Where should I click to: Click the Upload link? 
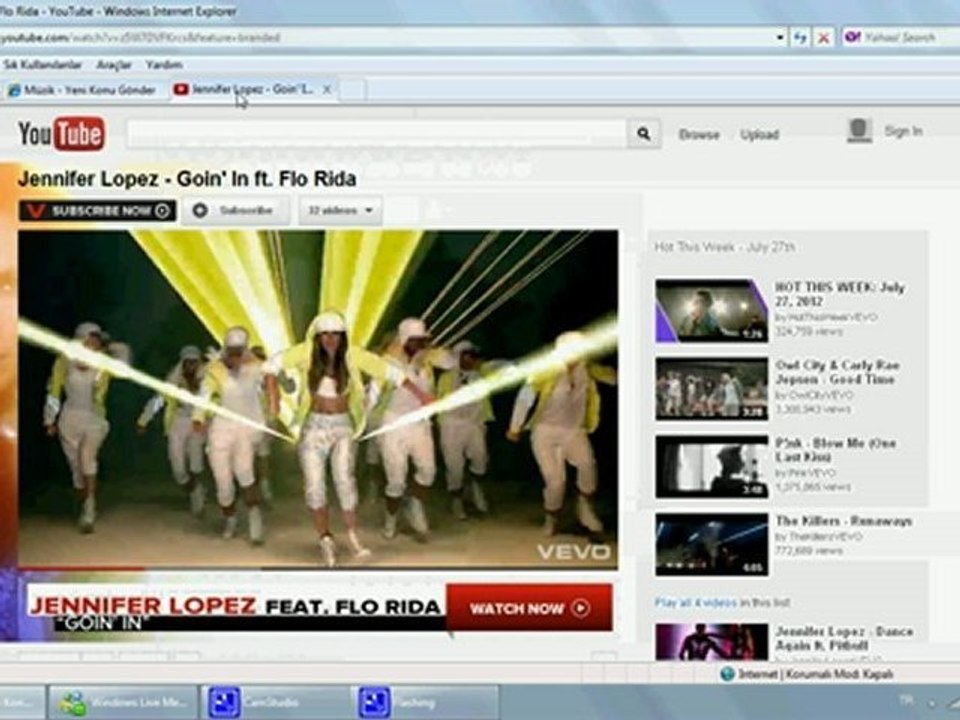(759, 135)
